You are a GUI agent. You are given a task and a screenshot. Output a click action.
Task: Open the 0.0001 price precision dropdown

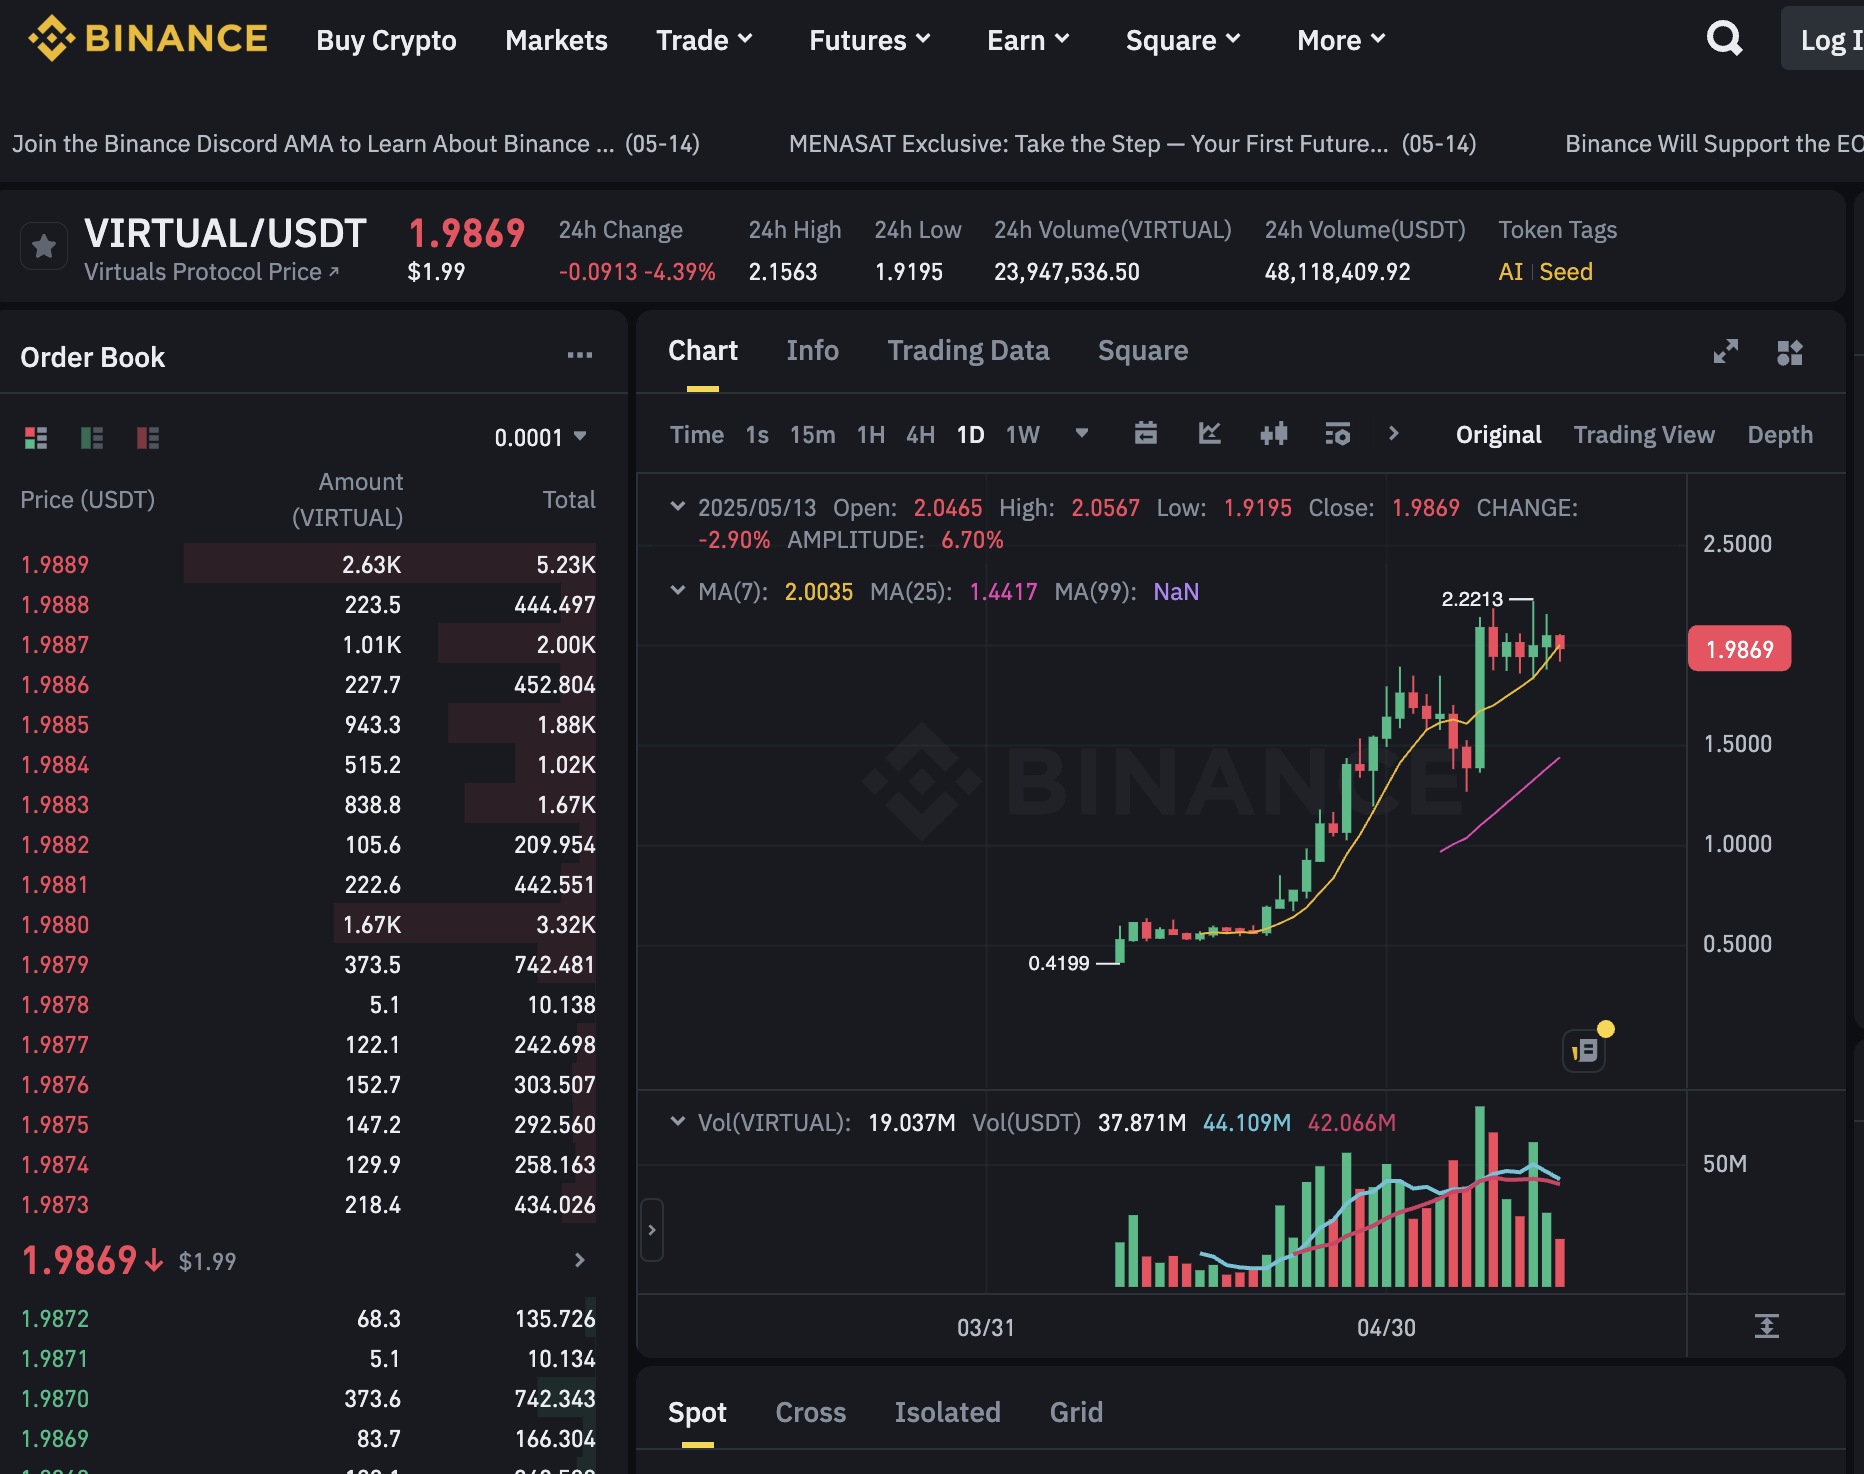click(541, 437)
